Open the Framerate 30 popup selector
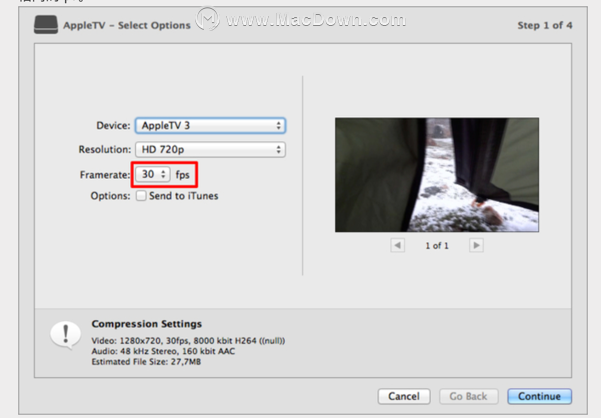 pos(153,174)
